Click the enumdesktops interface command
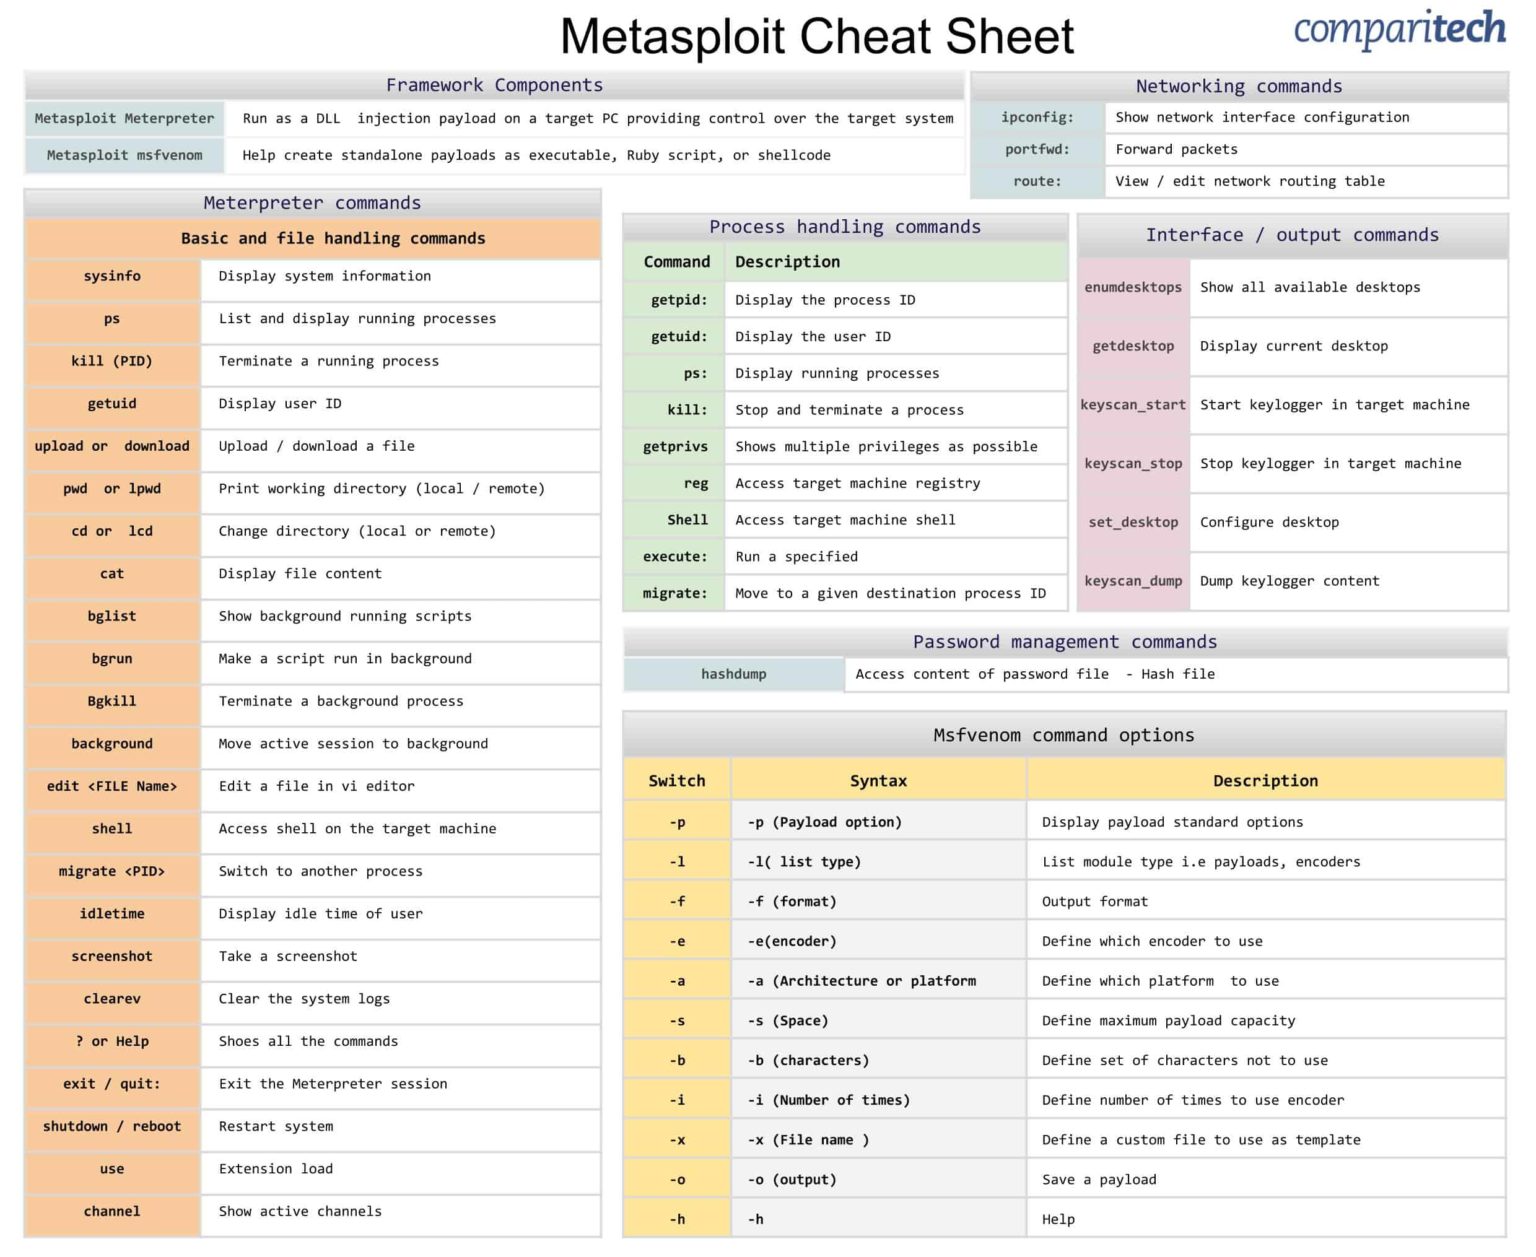 (1133, 287)
